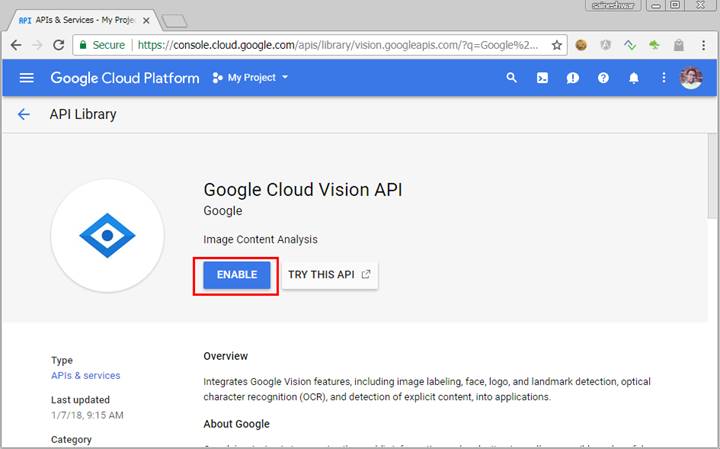Open the help question mark icon
This screenshot has height=449, width=720.
tap(603, 78)
